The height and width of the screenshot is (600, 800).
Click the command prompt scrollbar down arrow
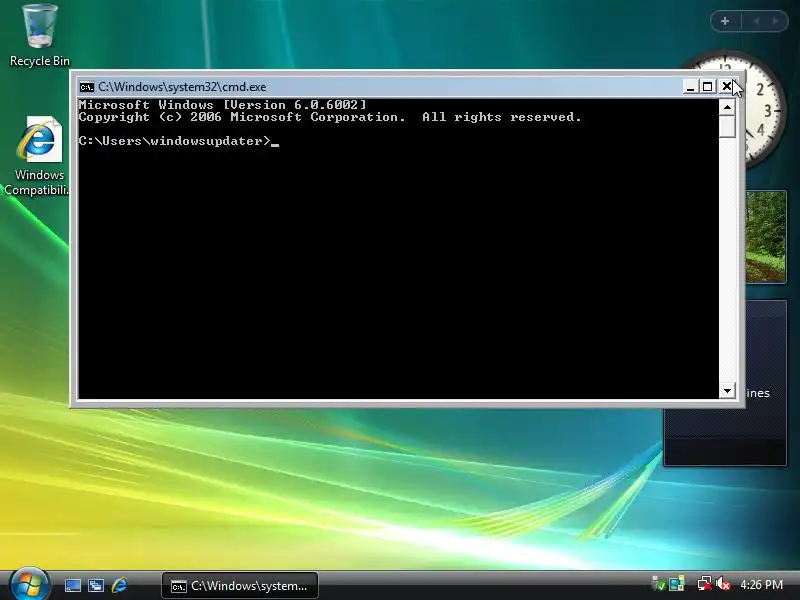pos(727,391)
